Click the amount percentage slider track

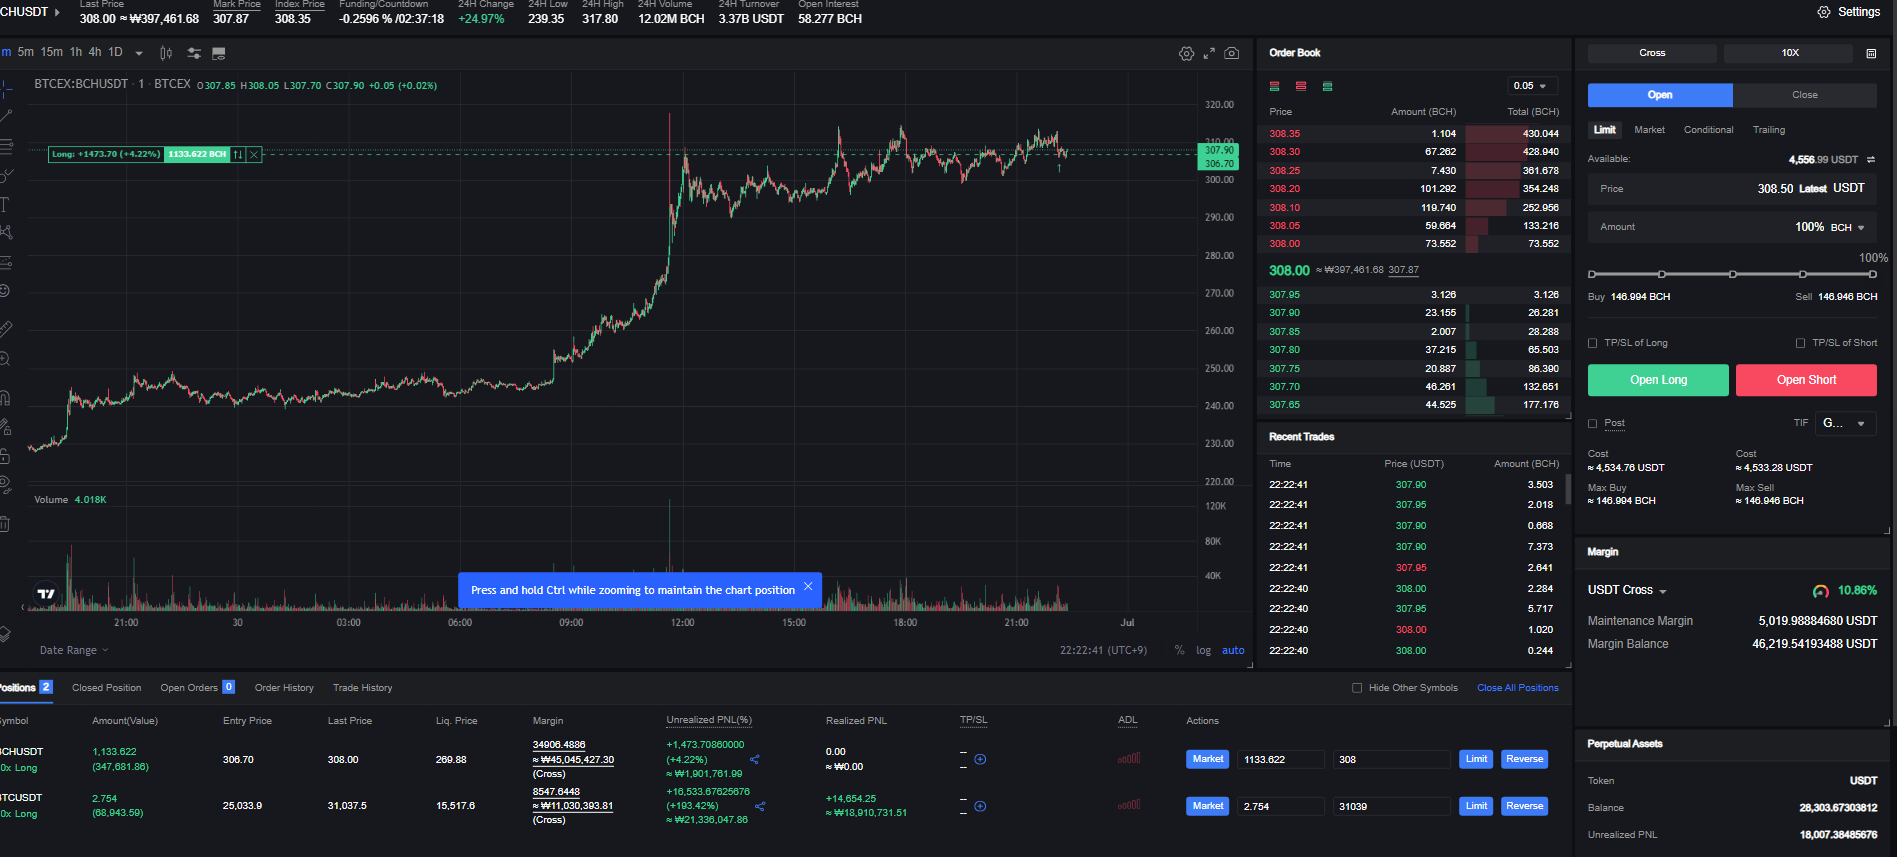(1732, 274)
